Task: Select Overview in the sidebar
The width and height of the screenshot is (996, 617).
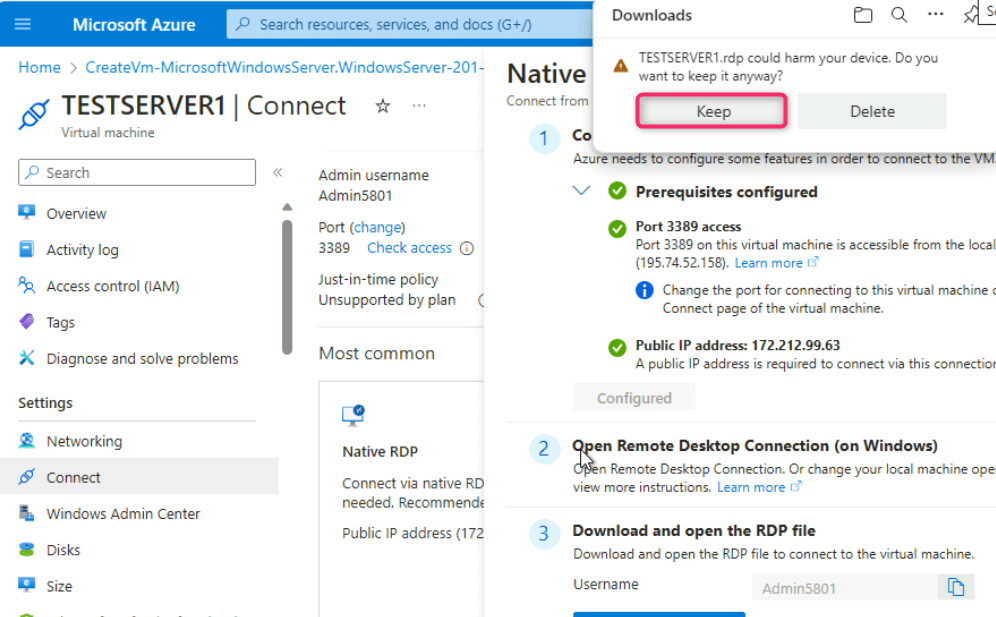Action: click(76, 213)
